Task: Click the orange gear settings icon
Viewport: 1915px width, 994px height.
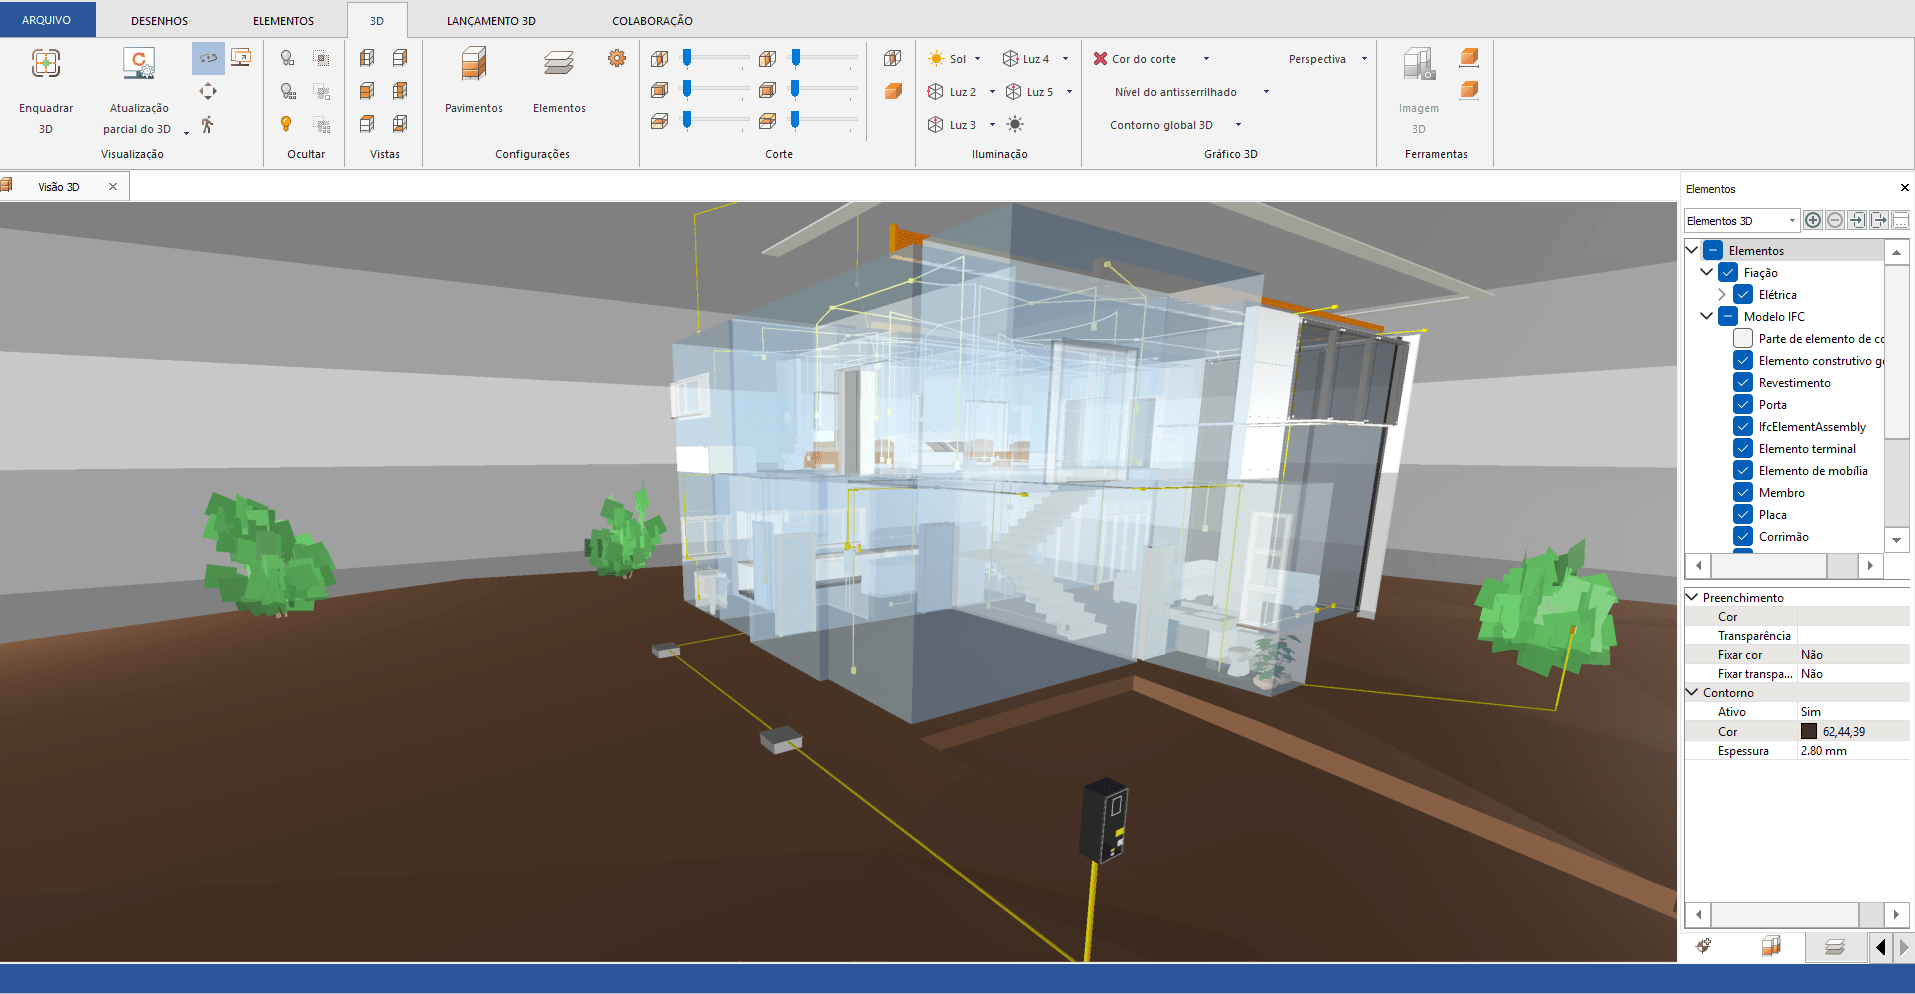Action: tap(617, 58)
